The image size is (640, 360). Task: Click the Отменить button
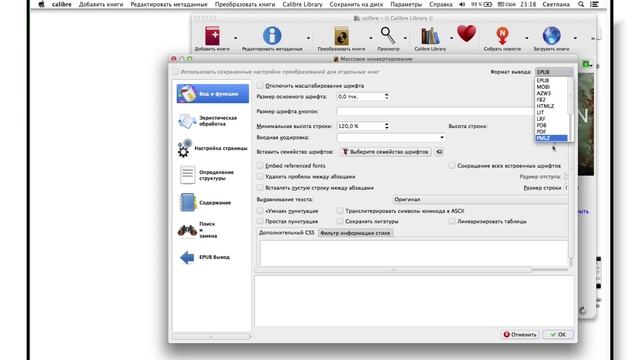click(520, 334)
